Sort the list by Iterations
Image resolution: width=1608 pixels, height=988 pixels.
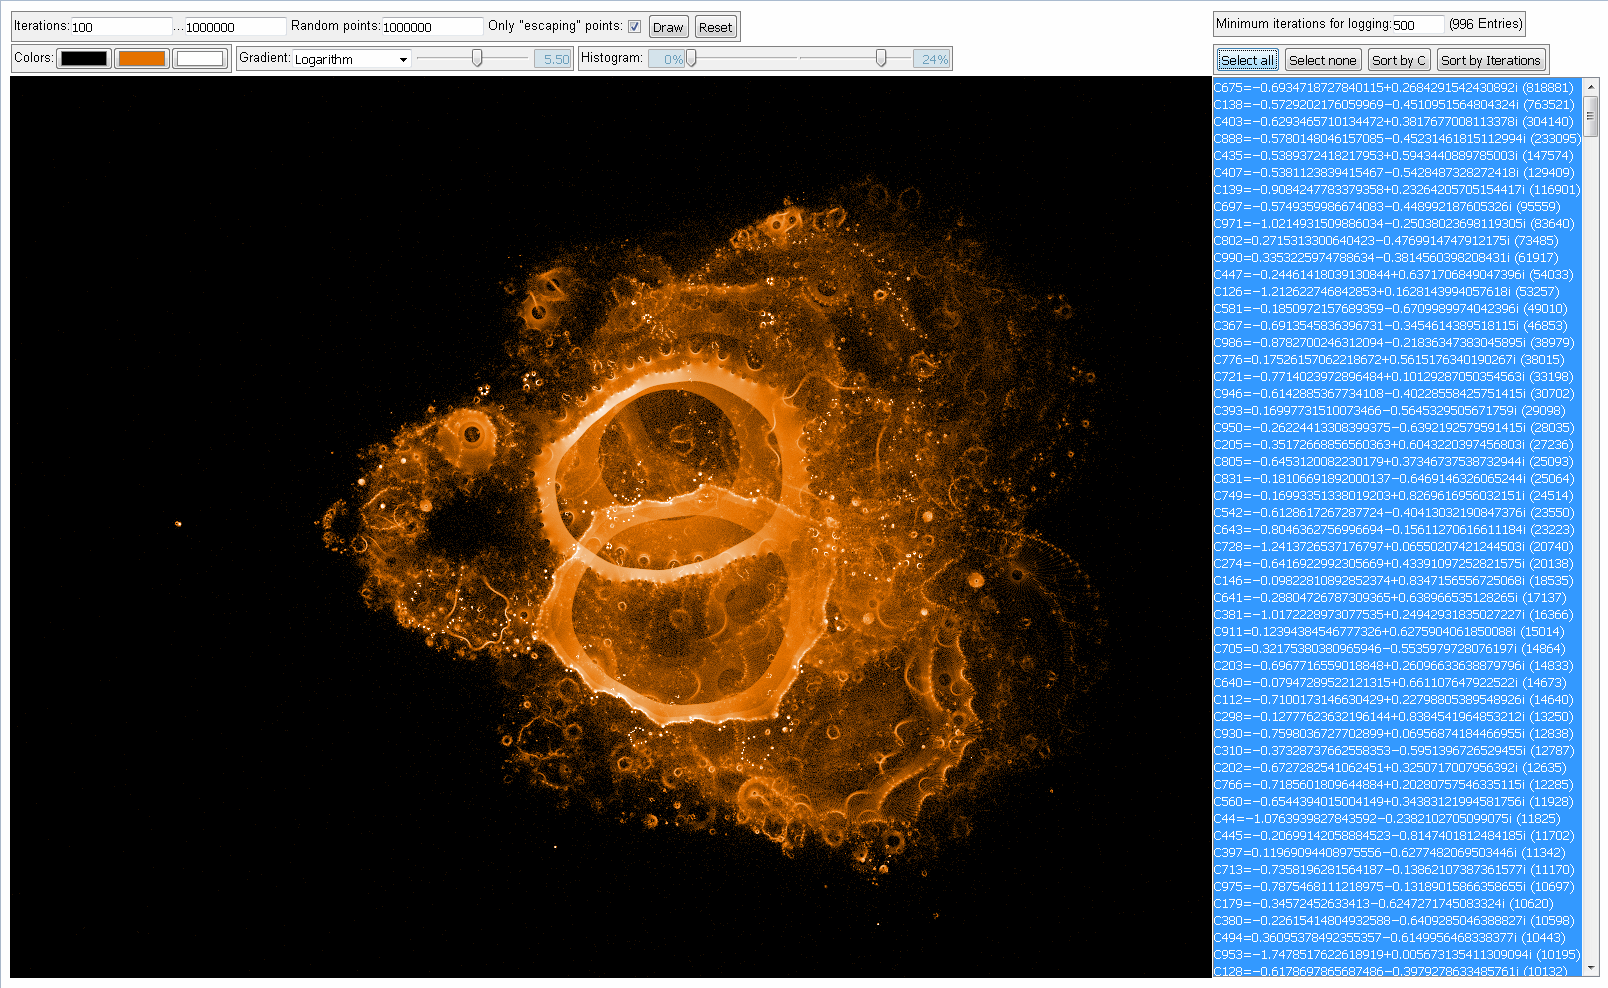(1490, 60)
